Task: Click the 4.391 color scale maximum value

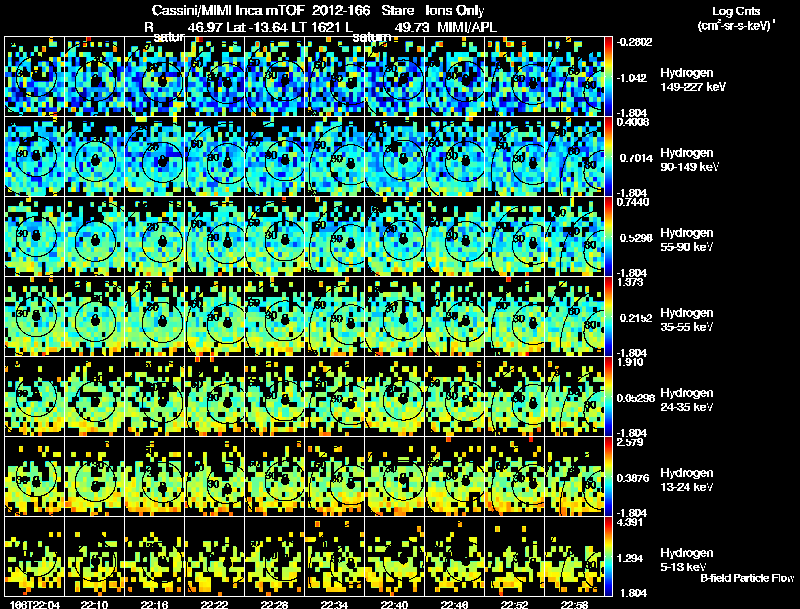Action: coord(631,522)
